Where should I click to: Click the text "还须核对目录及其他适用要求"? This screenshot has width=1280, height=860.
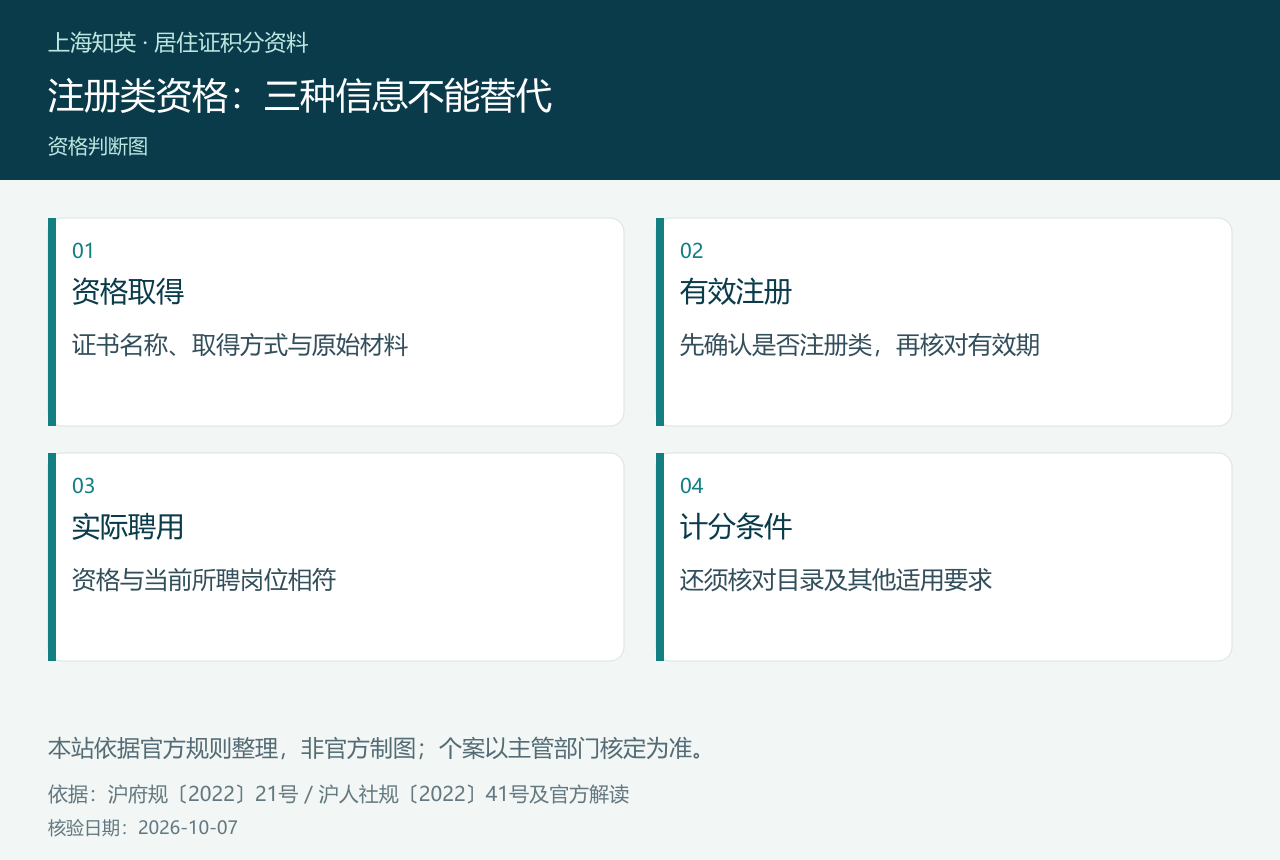click(x=836, y=580)
